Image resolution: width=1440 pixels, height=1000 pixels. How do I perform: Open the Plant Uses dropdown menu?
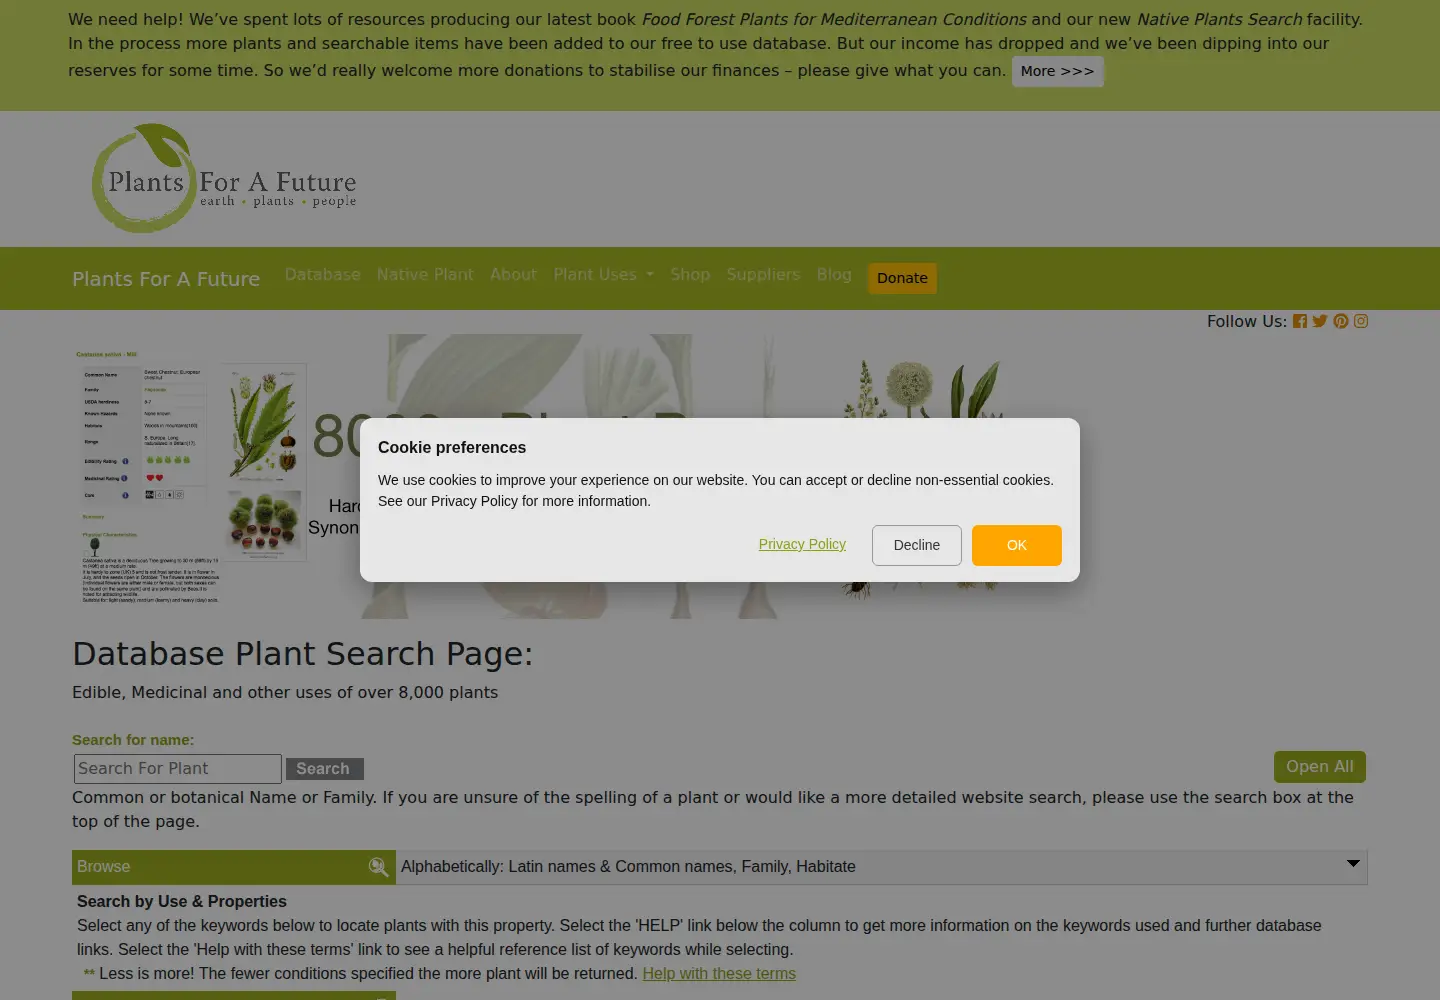(x=603, y=274)
